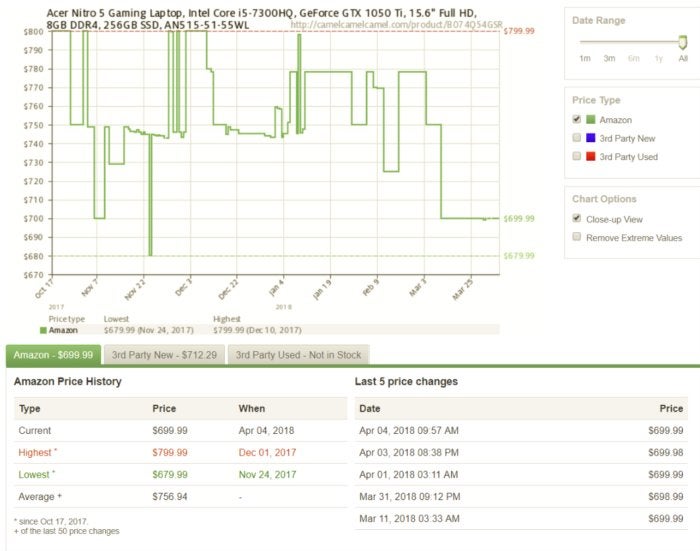Set date range to All
The width and height of the screenshot is (700, 551).
point(683,58)
